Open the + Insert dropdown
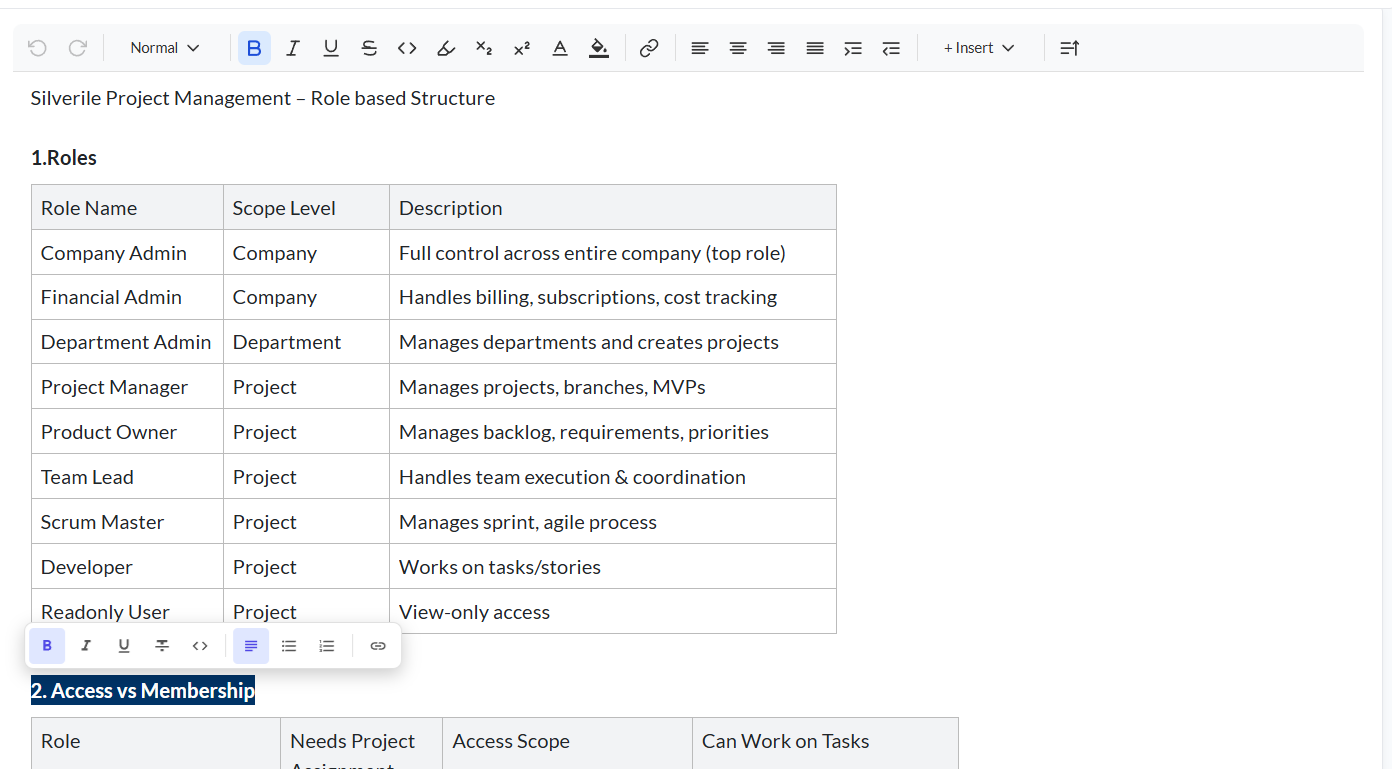The image size is (1392, 769). pyautogui.click(x=979, y=48)
